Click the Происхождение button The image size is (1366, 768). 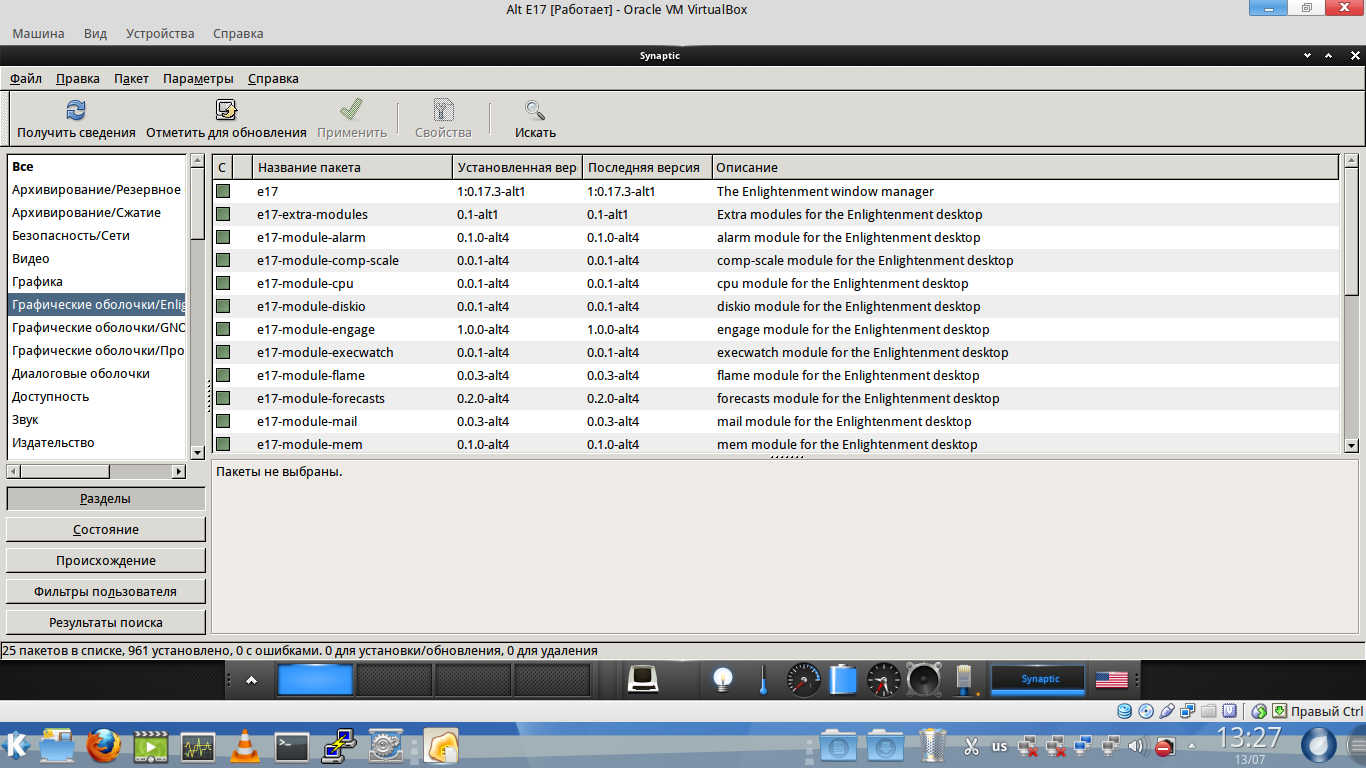[x=106, y=560]
